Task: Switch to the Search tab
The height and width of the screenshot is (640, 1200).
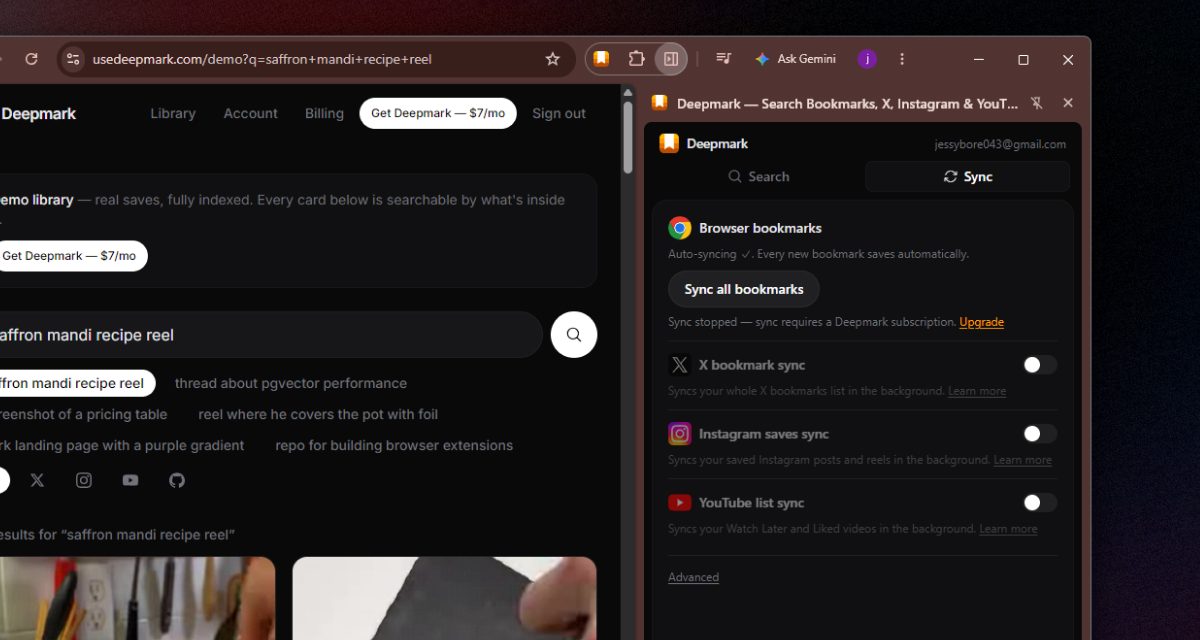Action: pos(758,176)
